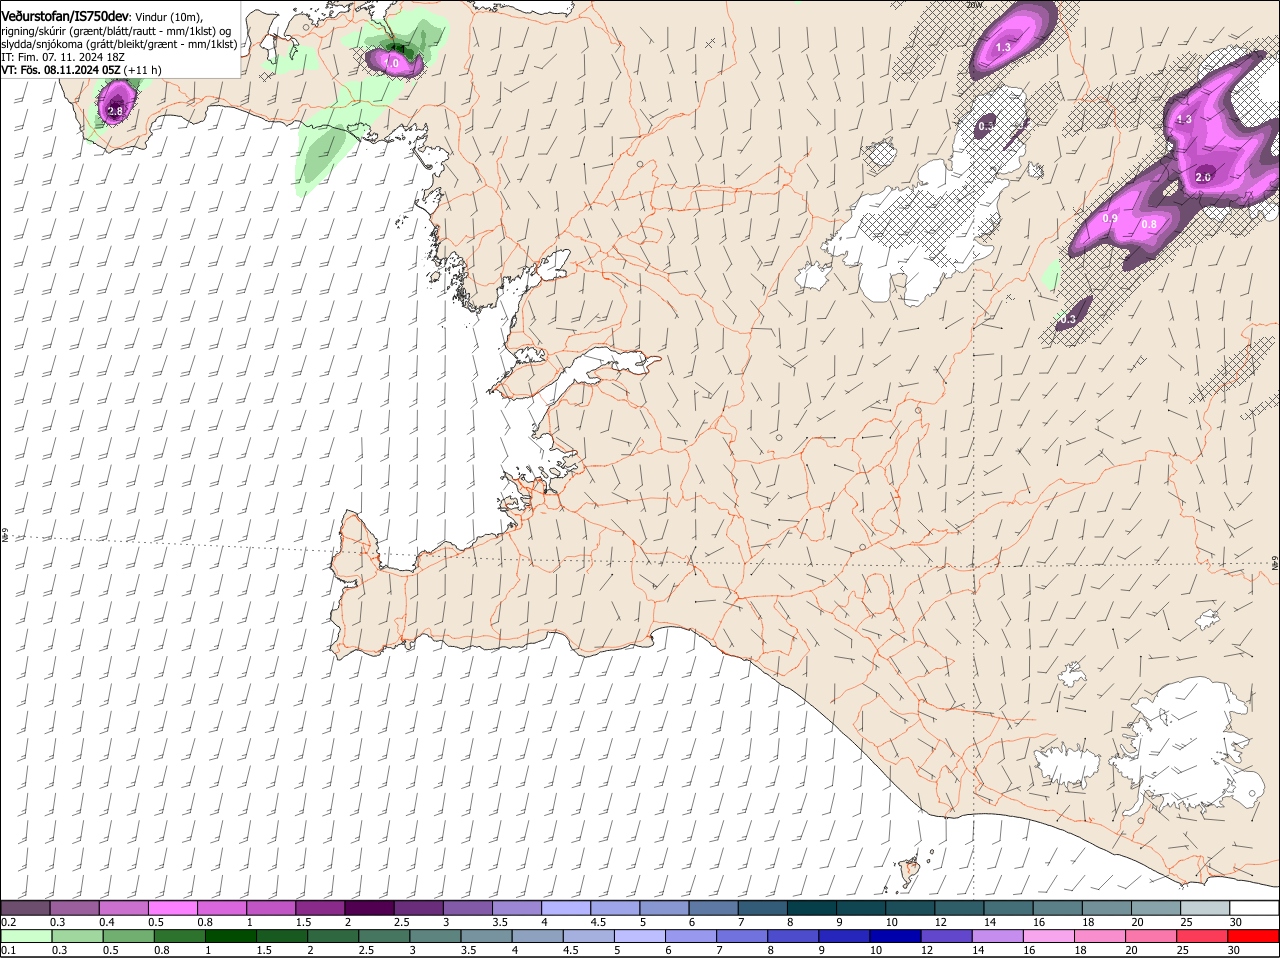Image resolution: width=1280 pixels, height=958 pixels.
Task: Click the 'VT: Fös. 08.11.2024 05Z' valid time
Action: [61, 70]
